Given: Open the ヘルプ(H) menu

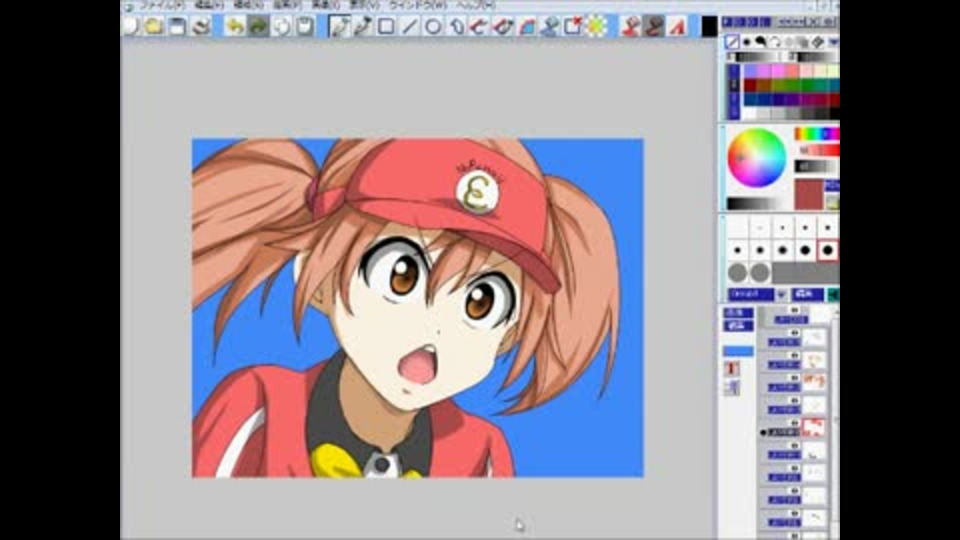Looking at the screenshot, I should coord(476,5).
